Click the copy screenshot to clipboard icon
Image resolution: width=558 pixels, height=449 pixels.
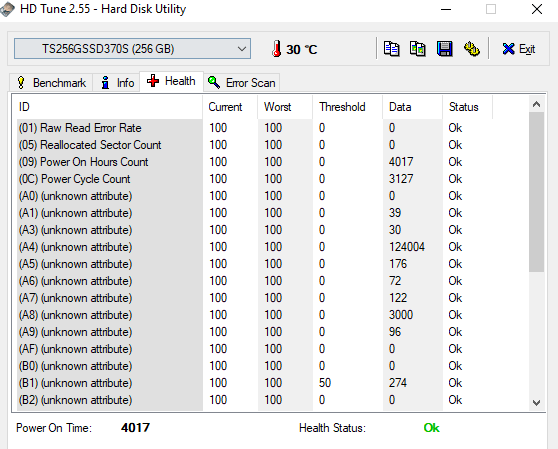click(x=418, y=49)
